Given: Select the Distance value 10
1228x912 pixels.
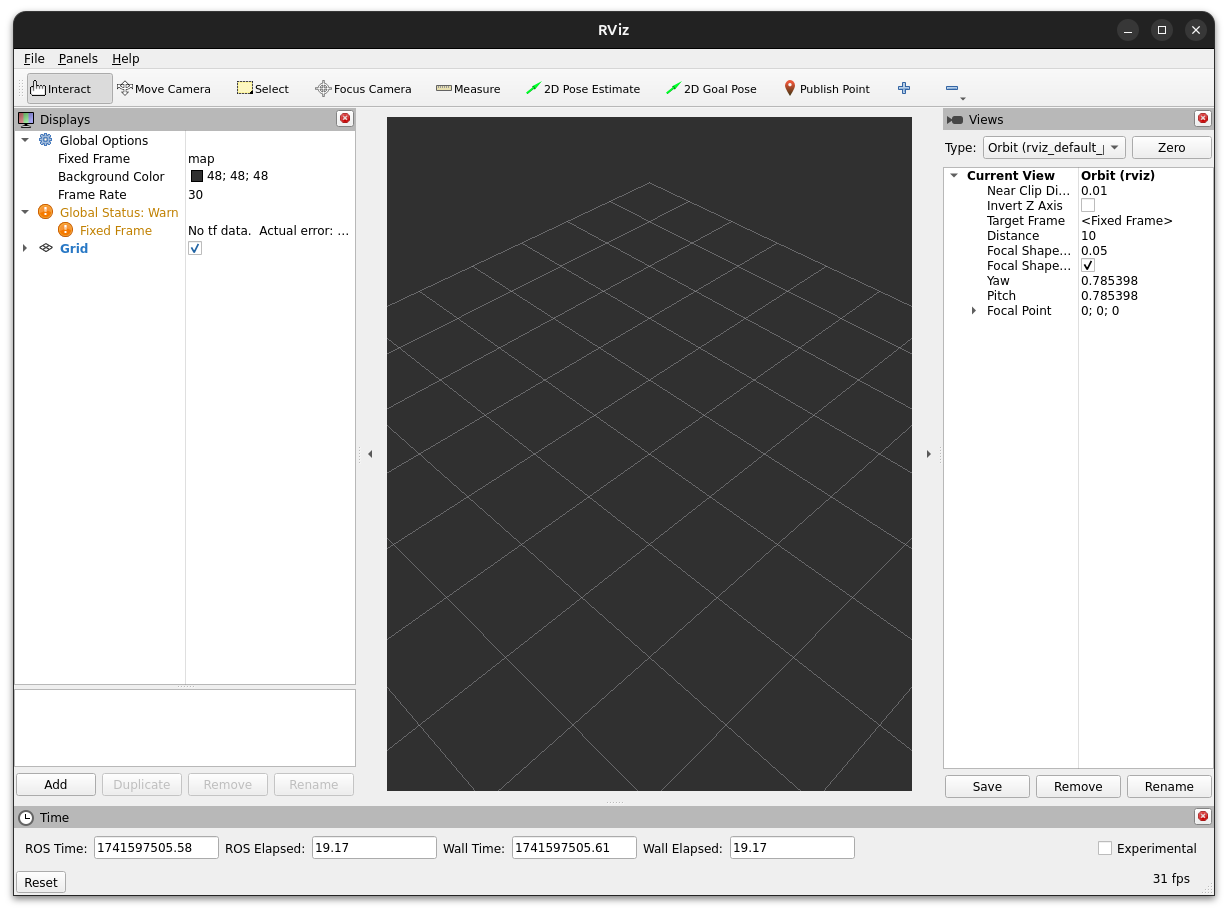Looking at the screenshot, I should point(1088,236).
